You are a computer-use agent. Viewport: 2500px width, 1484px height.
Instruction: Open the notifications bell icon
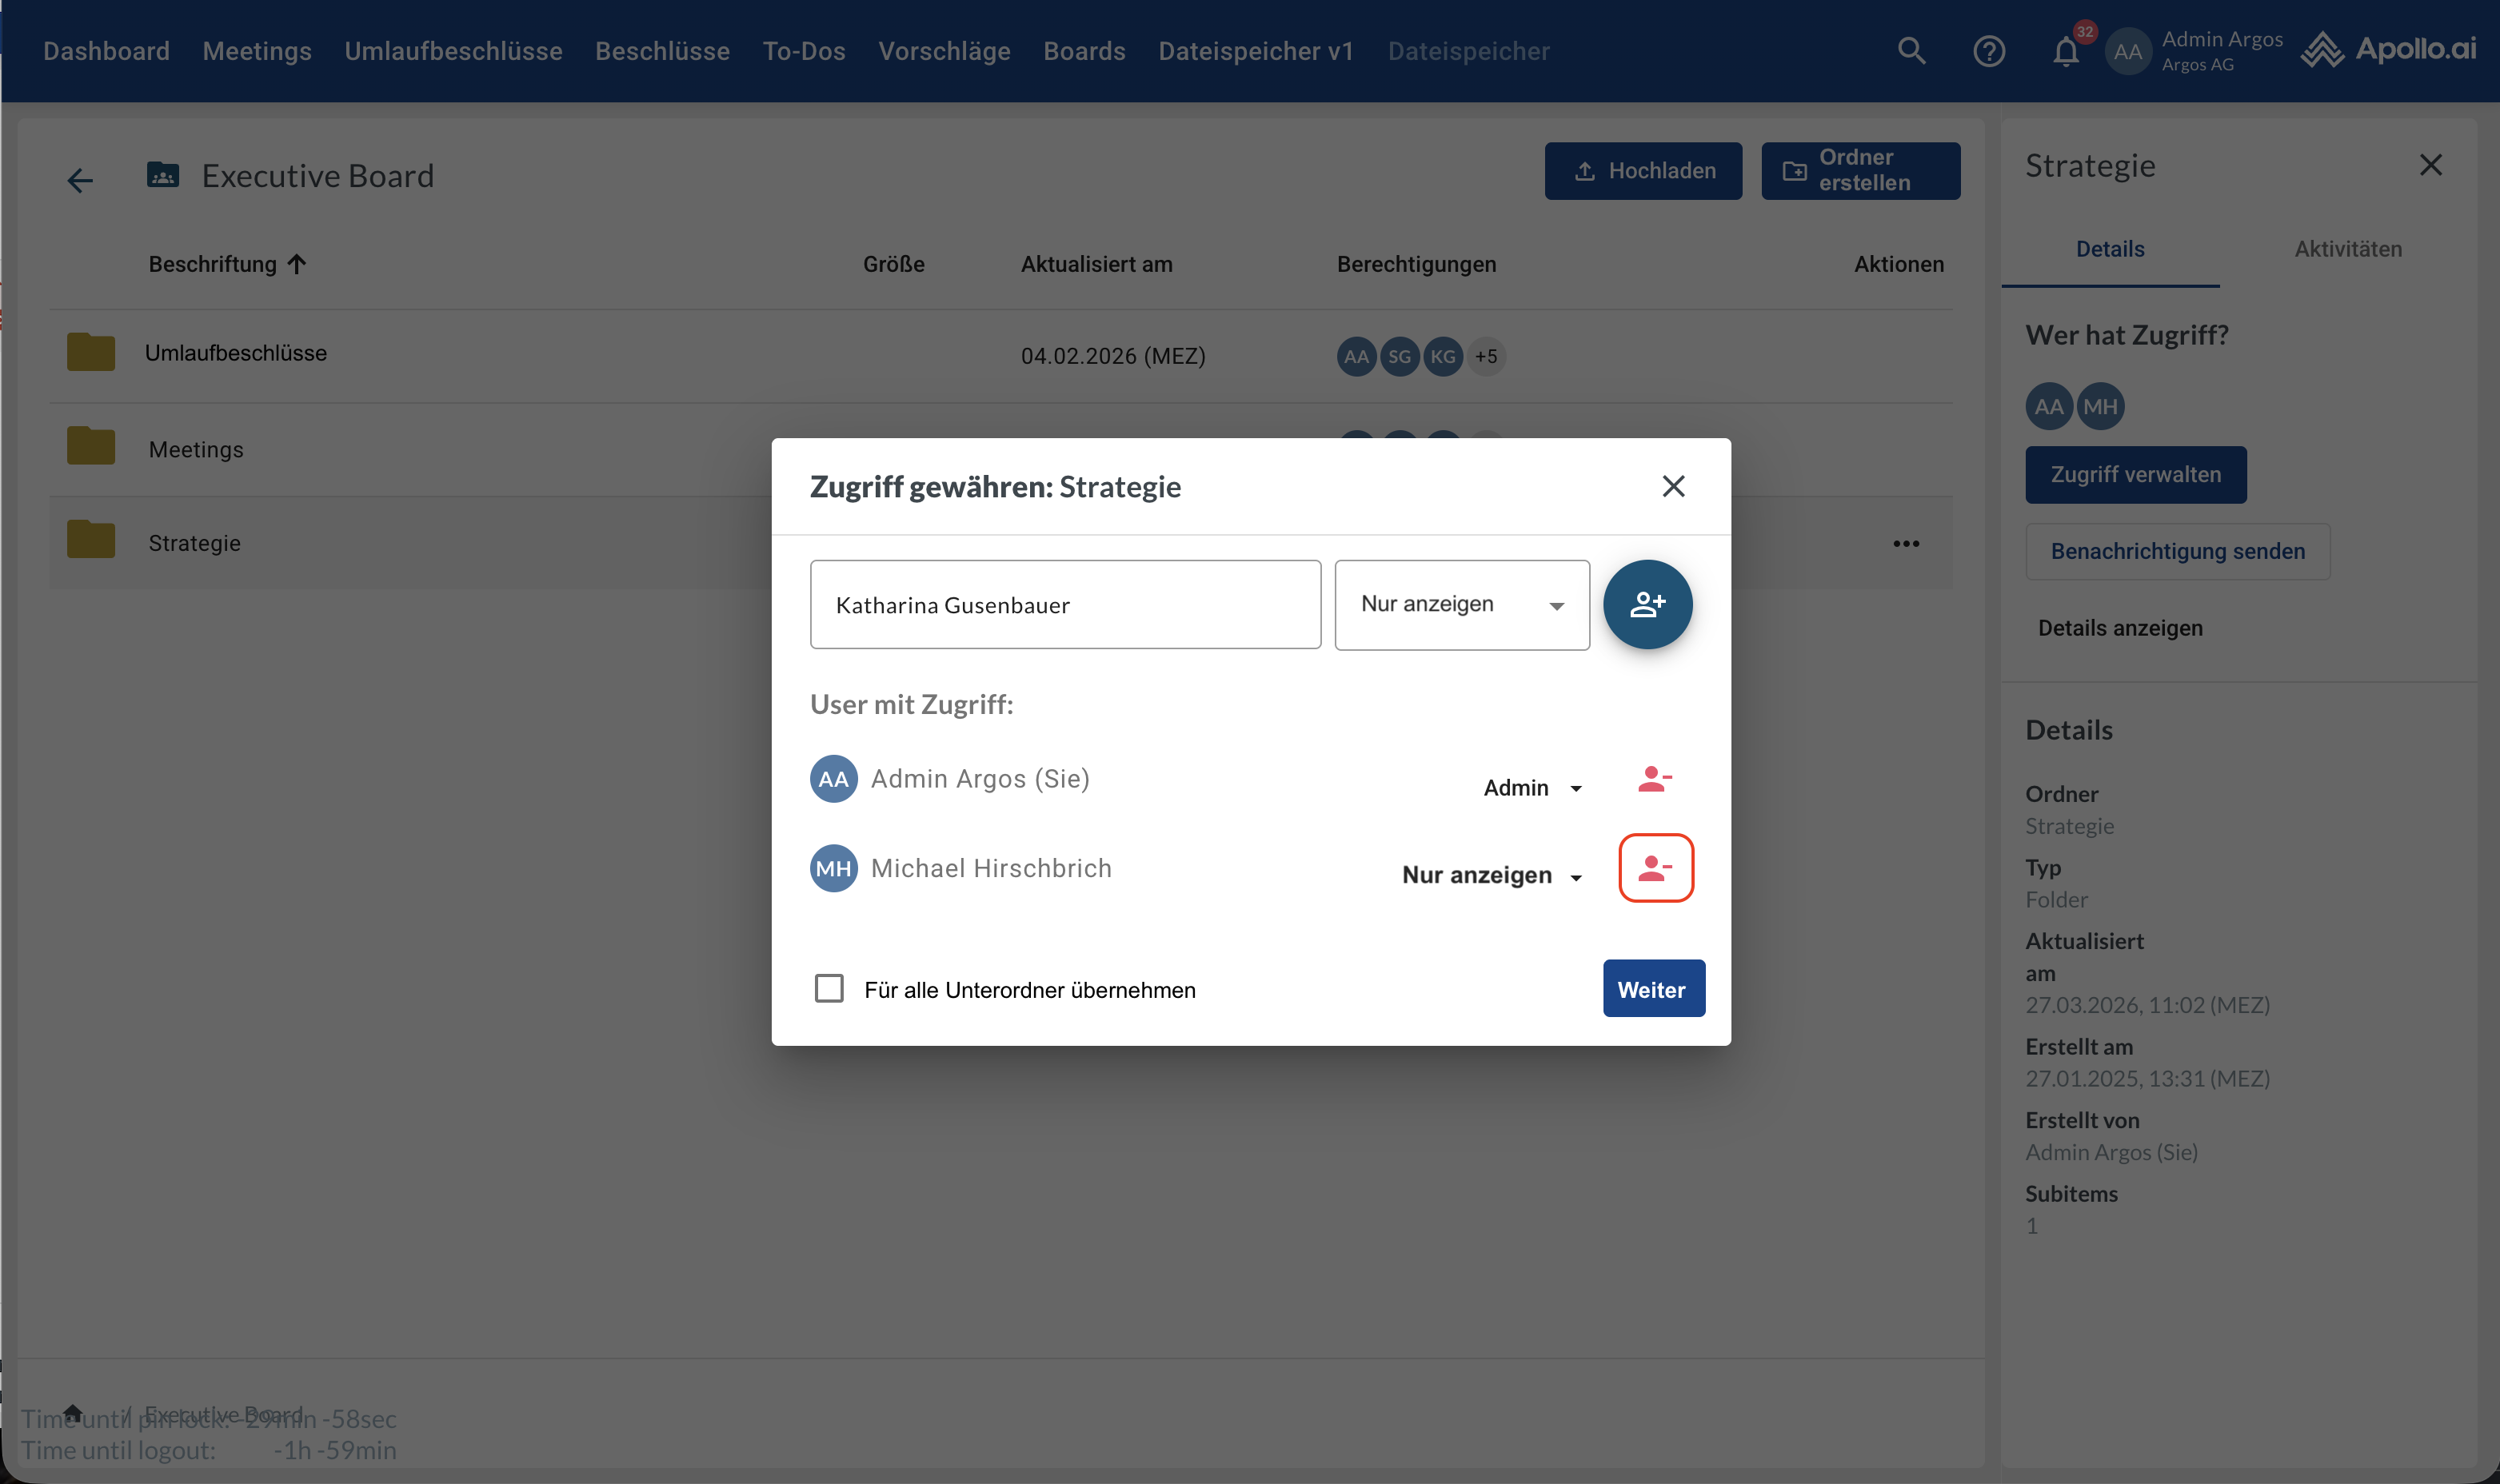click(2065, 50)
